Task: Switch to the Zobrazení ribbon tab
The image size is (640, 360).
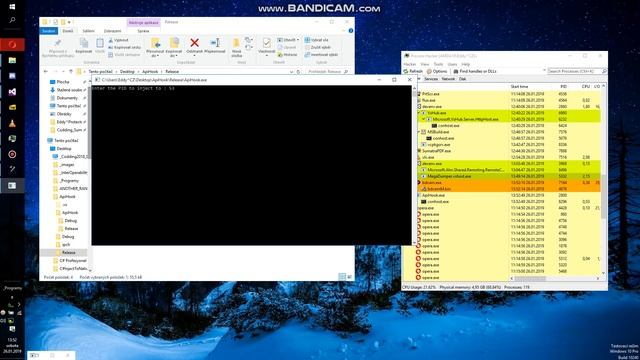Action: pos(112,31)
